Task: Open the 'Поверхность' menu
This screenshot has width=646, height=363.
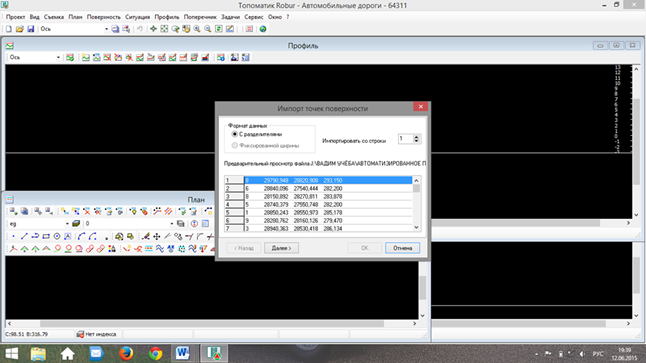Action: pyautogui.click(x=103, y=17)
